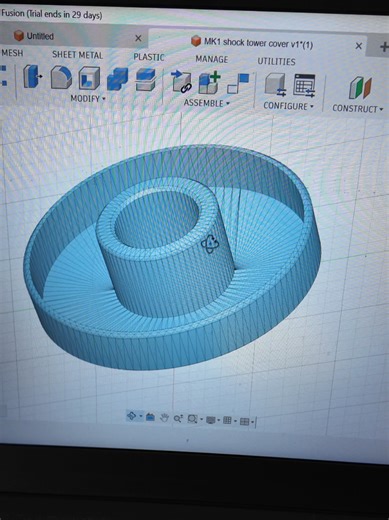Image resolution: width=389 pixels, height=520 pixels.
Task: Open the MODIFY dropdown menu
Action: pos(88,99)
